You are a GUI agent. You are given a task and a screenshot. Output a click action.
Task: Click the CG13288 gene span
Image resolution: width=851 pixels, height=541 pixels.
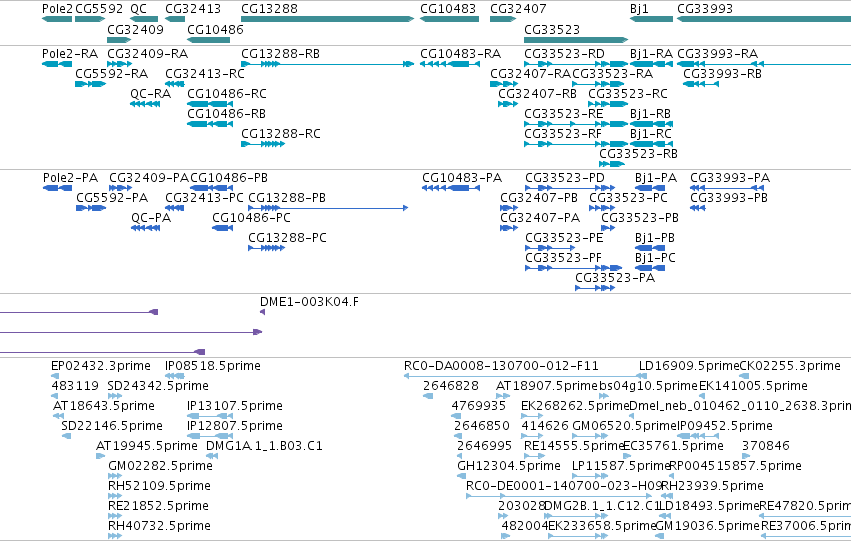coord(327,19)
